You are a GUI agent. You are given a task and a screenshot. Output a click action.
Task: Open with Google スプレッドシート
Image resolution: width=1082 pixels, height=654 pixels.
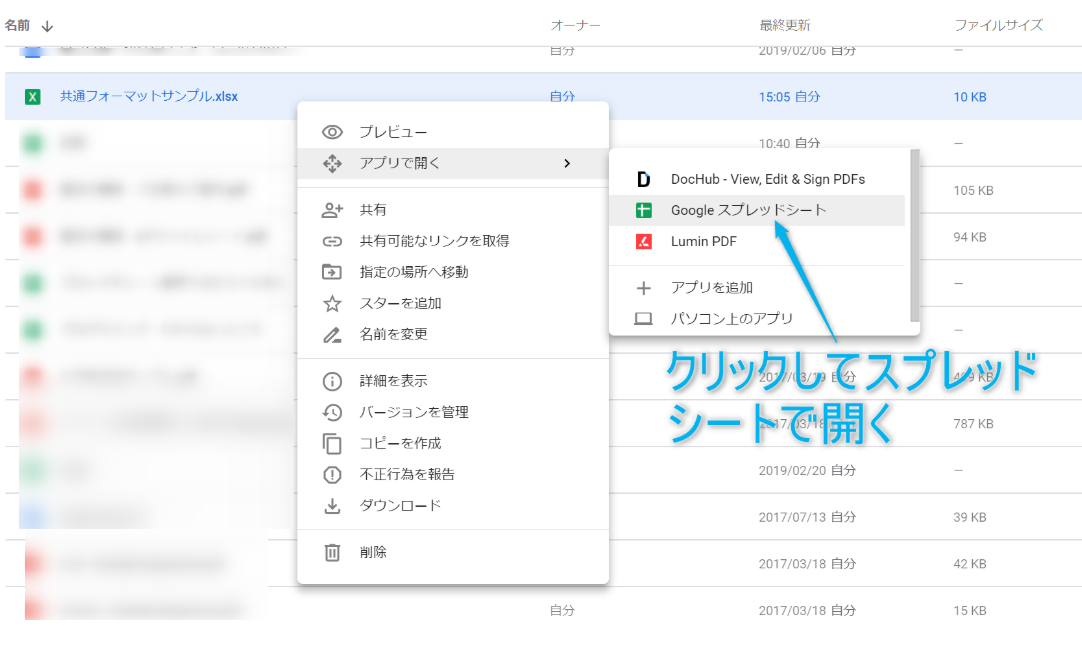point(759,210)
